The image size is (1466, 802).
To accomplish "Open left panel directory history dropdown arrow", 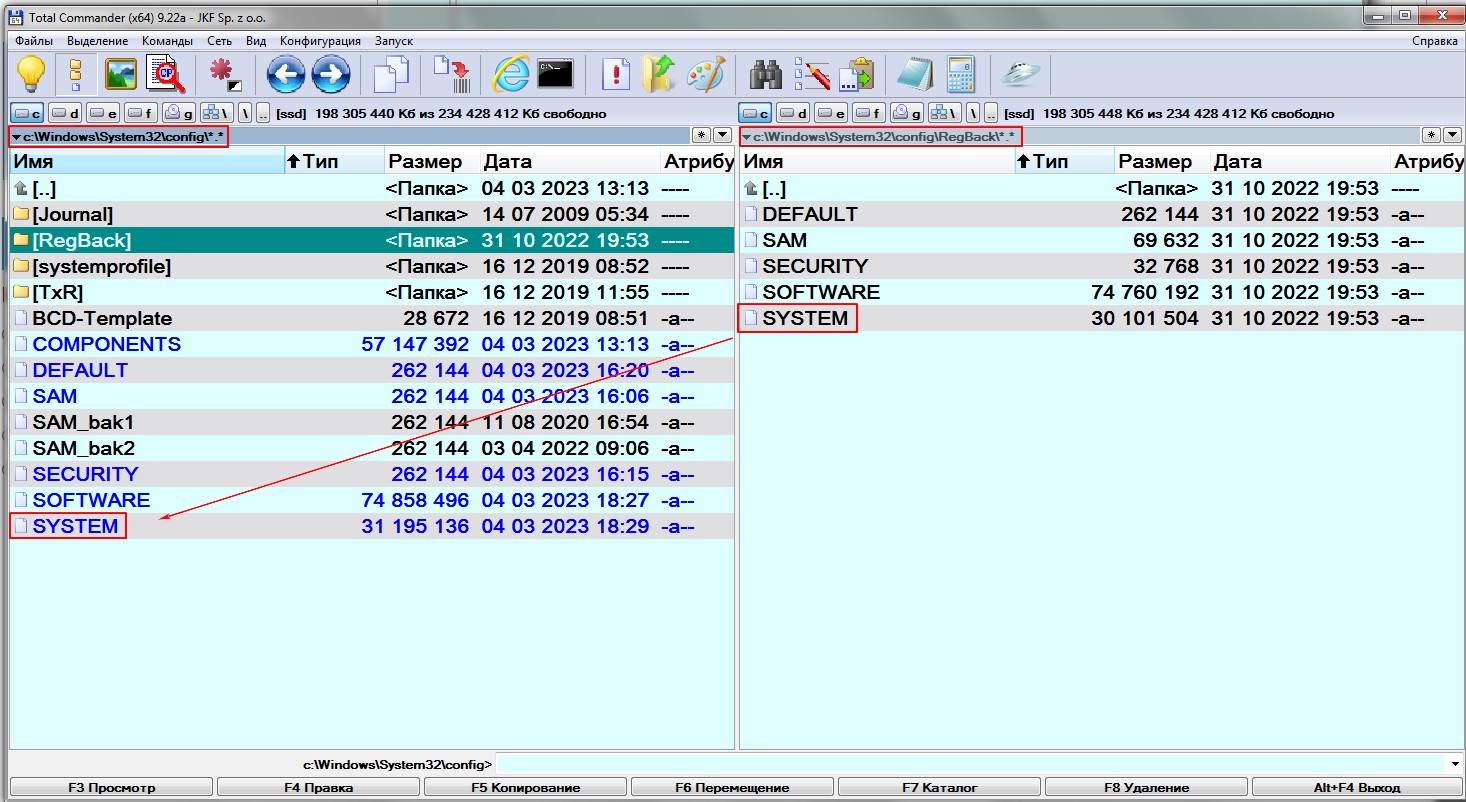I will click(x=722, y=135).
